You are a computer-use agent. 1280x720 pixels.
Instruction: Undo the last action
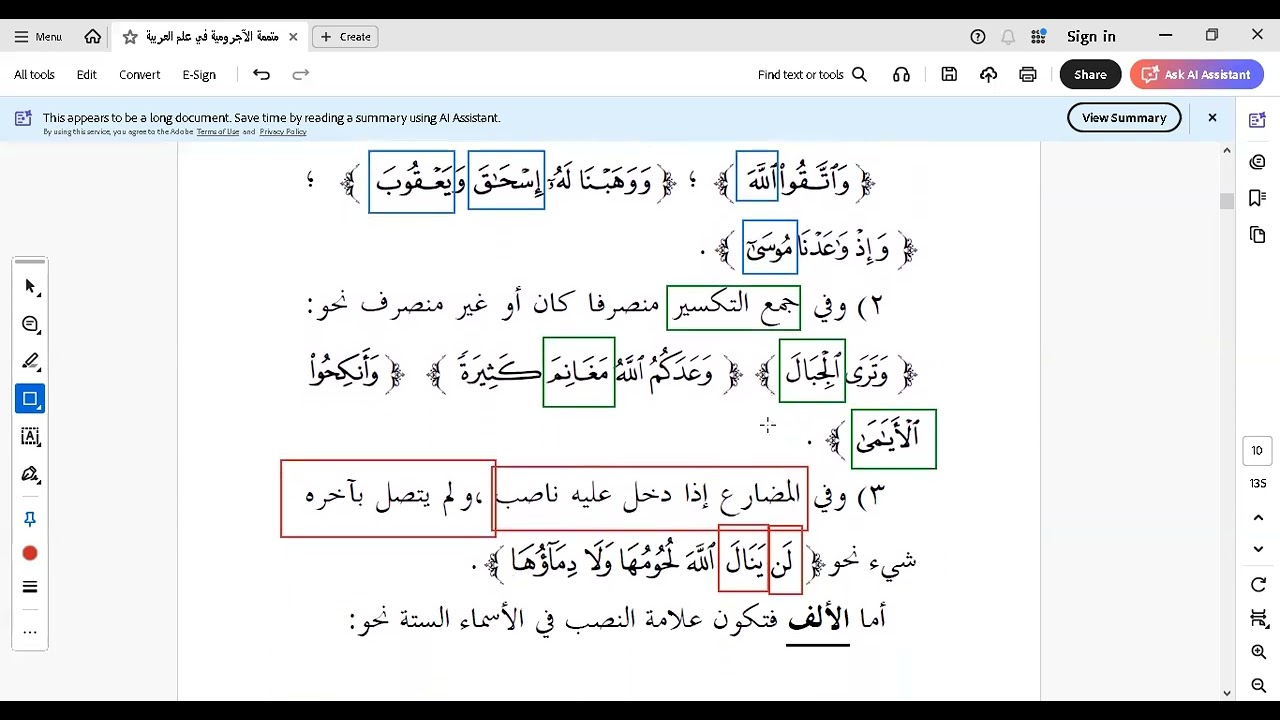[261, 74]
